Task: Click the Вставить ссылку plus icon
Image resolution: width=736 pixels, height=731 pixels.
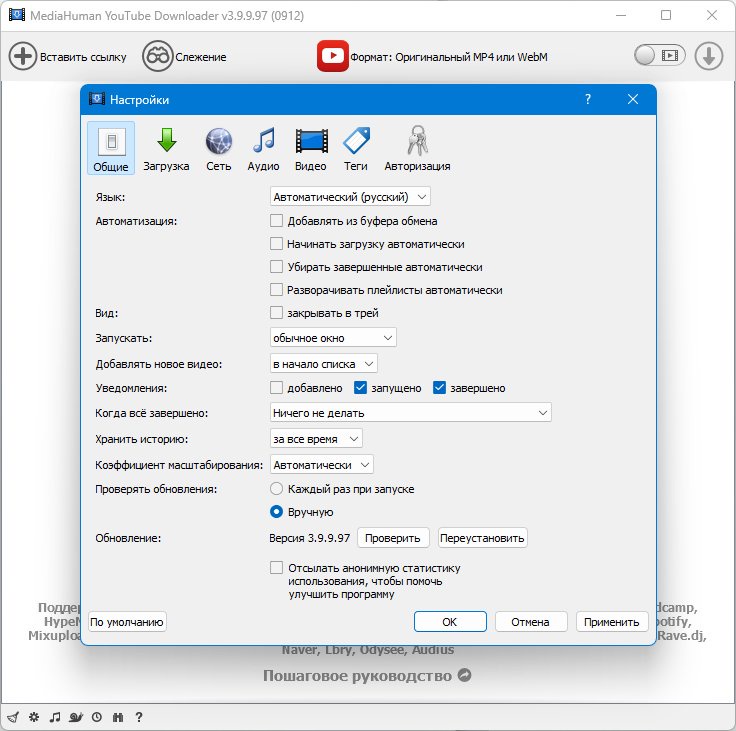Action: coord(22,56)
